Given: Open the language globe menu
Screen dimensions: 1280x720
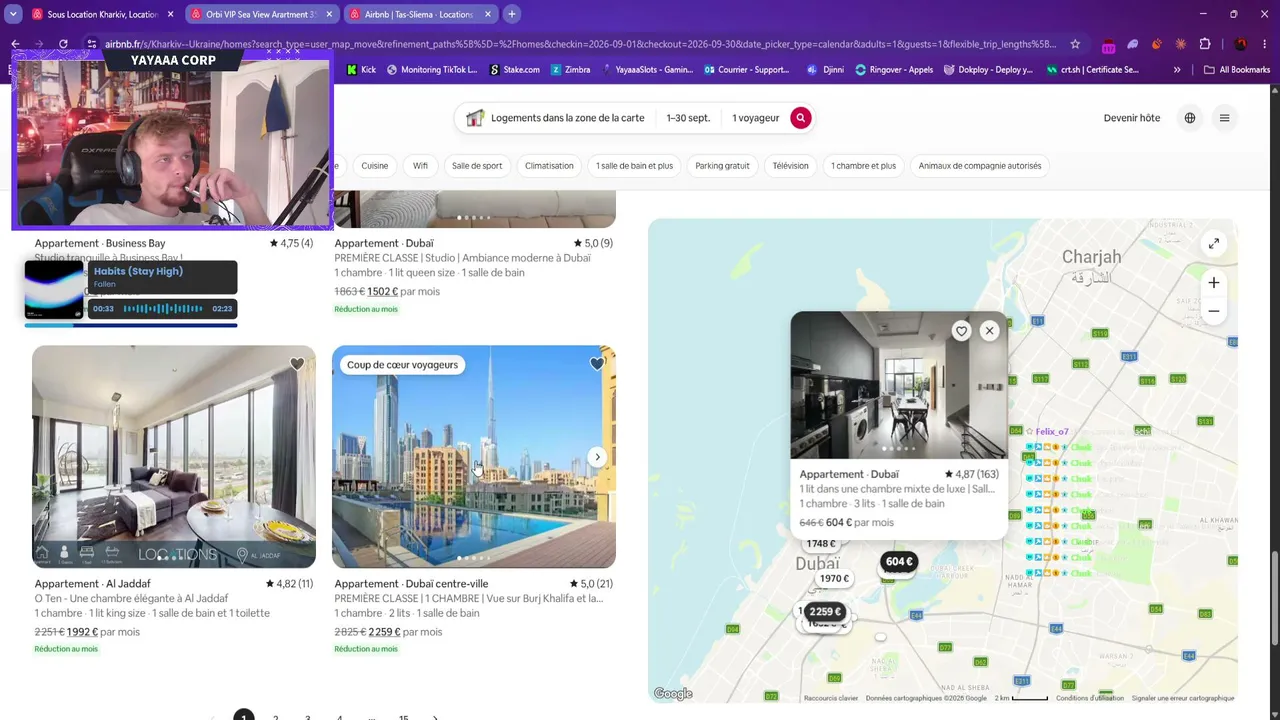Looking at the screenshot, I should 1190,118.
